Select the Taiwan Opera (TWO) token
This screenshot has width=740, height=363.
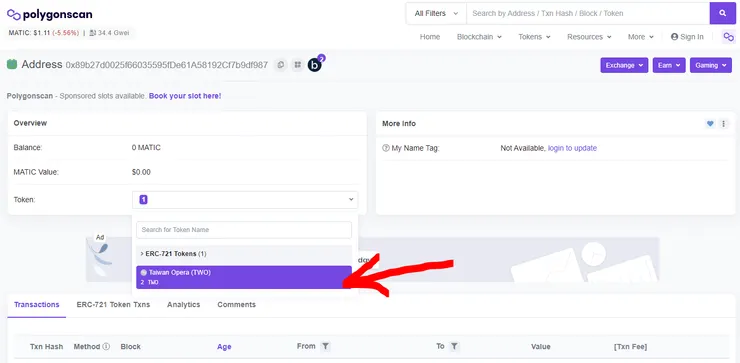click(244, 277)
